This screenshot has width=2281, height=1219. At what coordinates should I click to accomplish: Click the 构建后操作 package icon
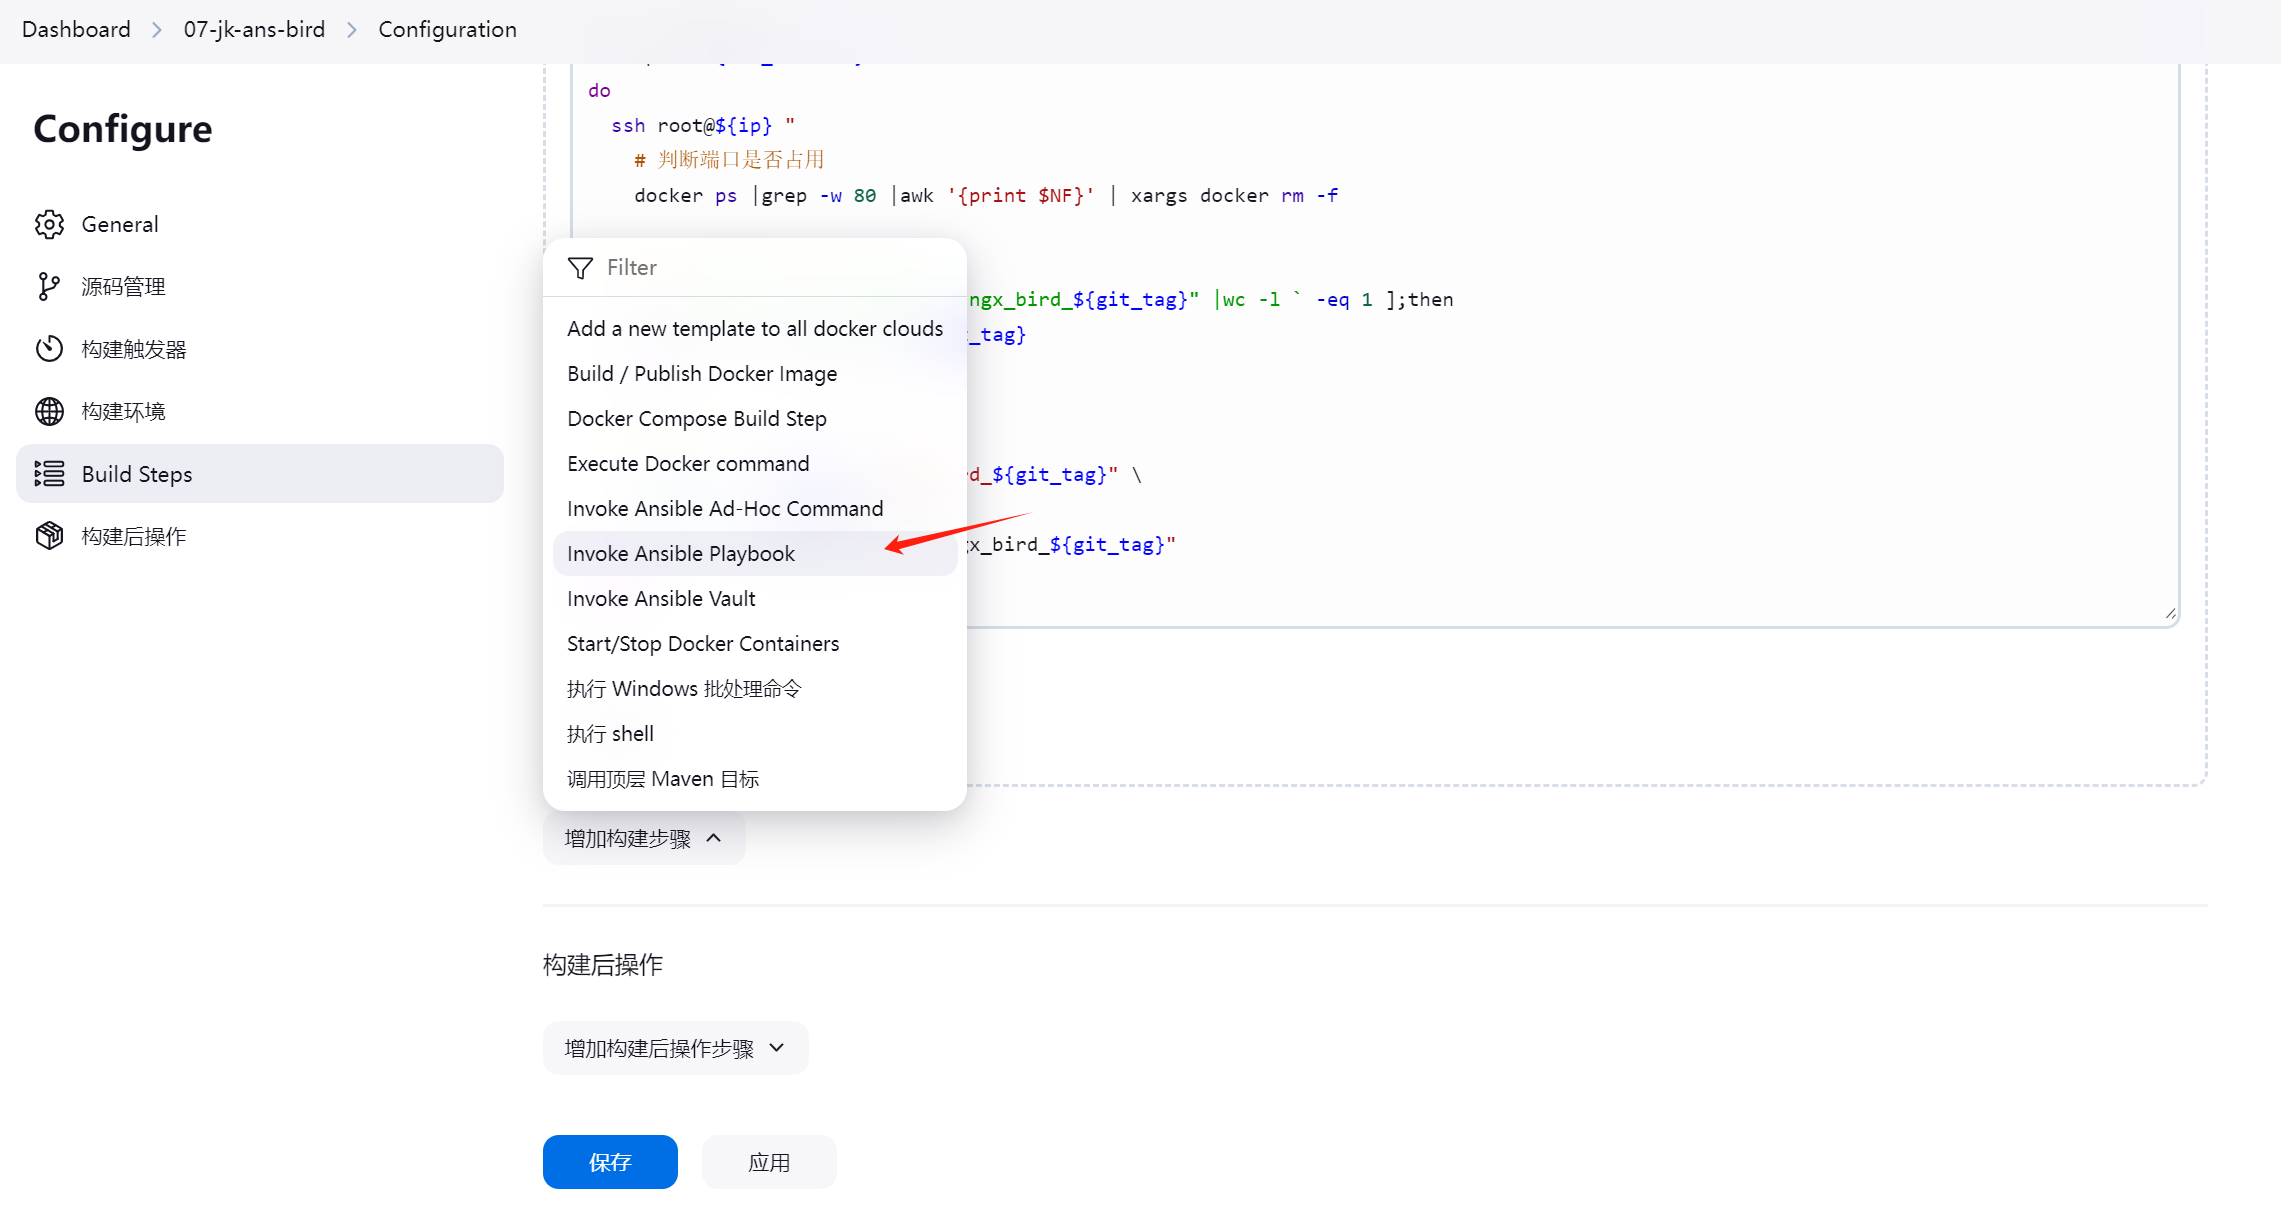tap(49, 536)
